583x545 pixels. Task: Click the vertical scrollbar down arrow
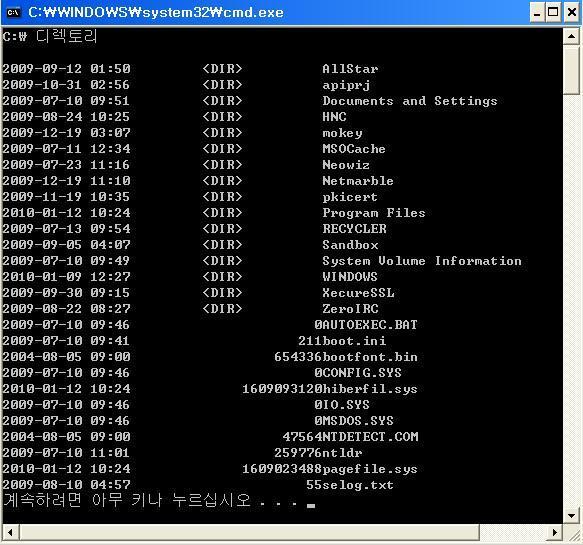[571, 515]
